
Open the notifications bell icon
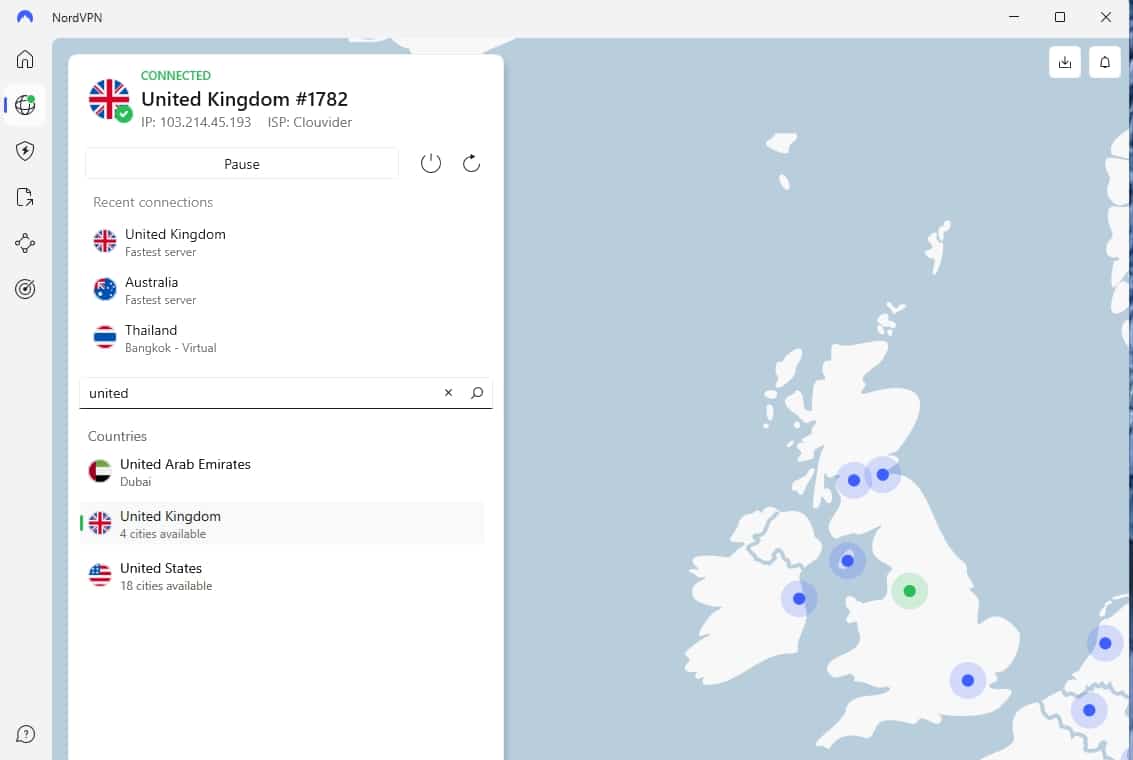[x=1104, y=63]
